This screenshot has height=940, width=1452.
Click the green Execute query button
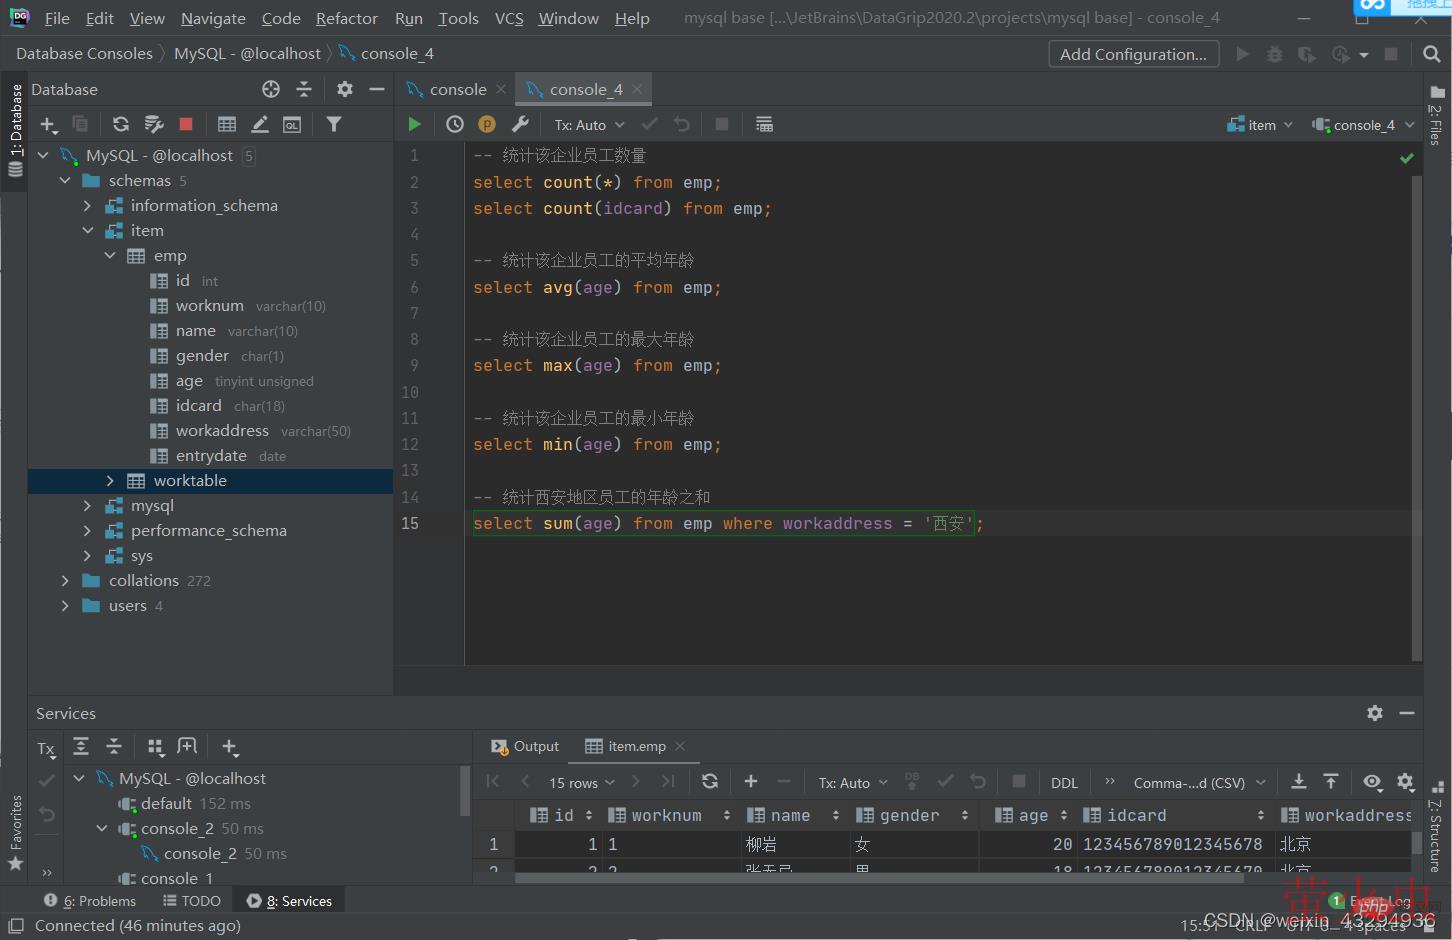[x=414, y=124]
